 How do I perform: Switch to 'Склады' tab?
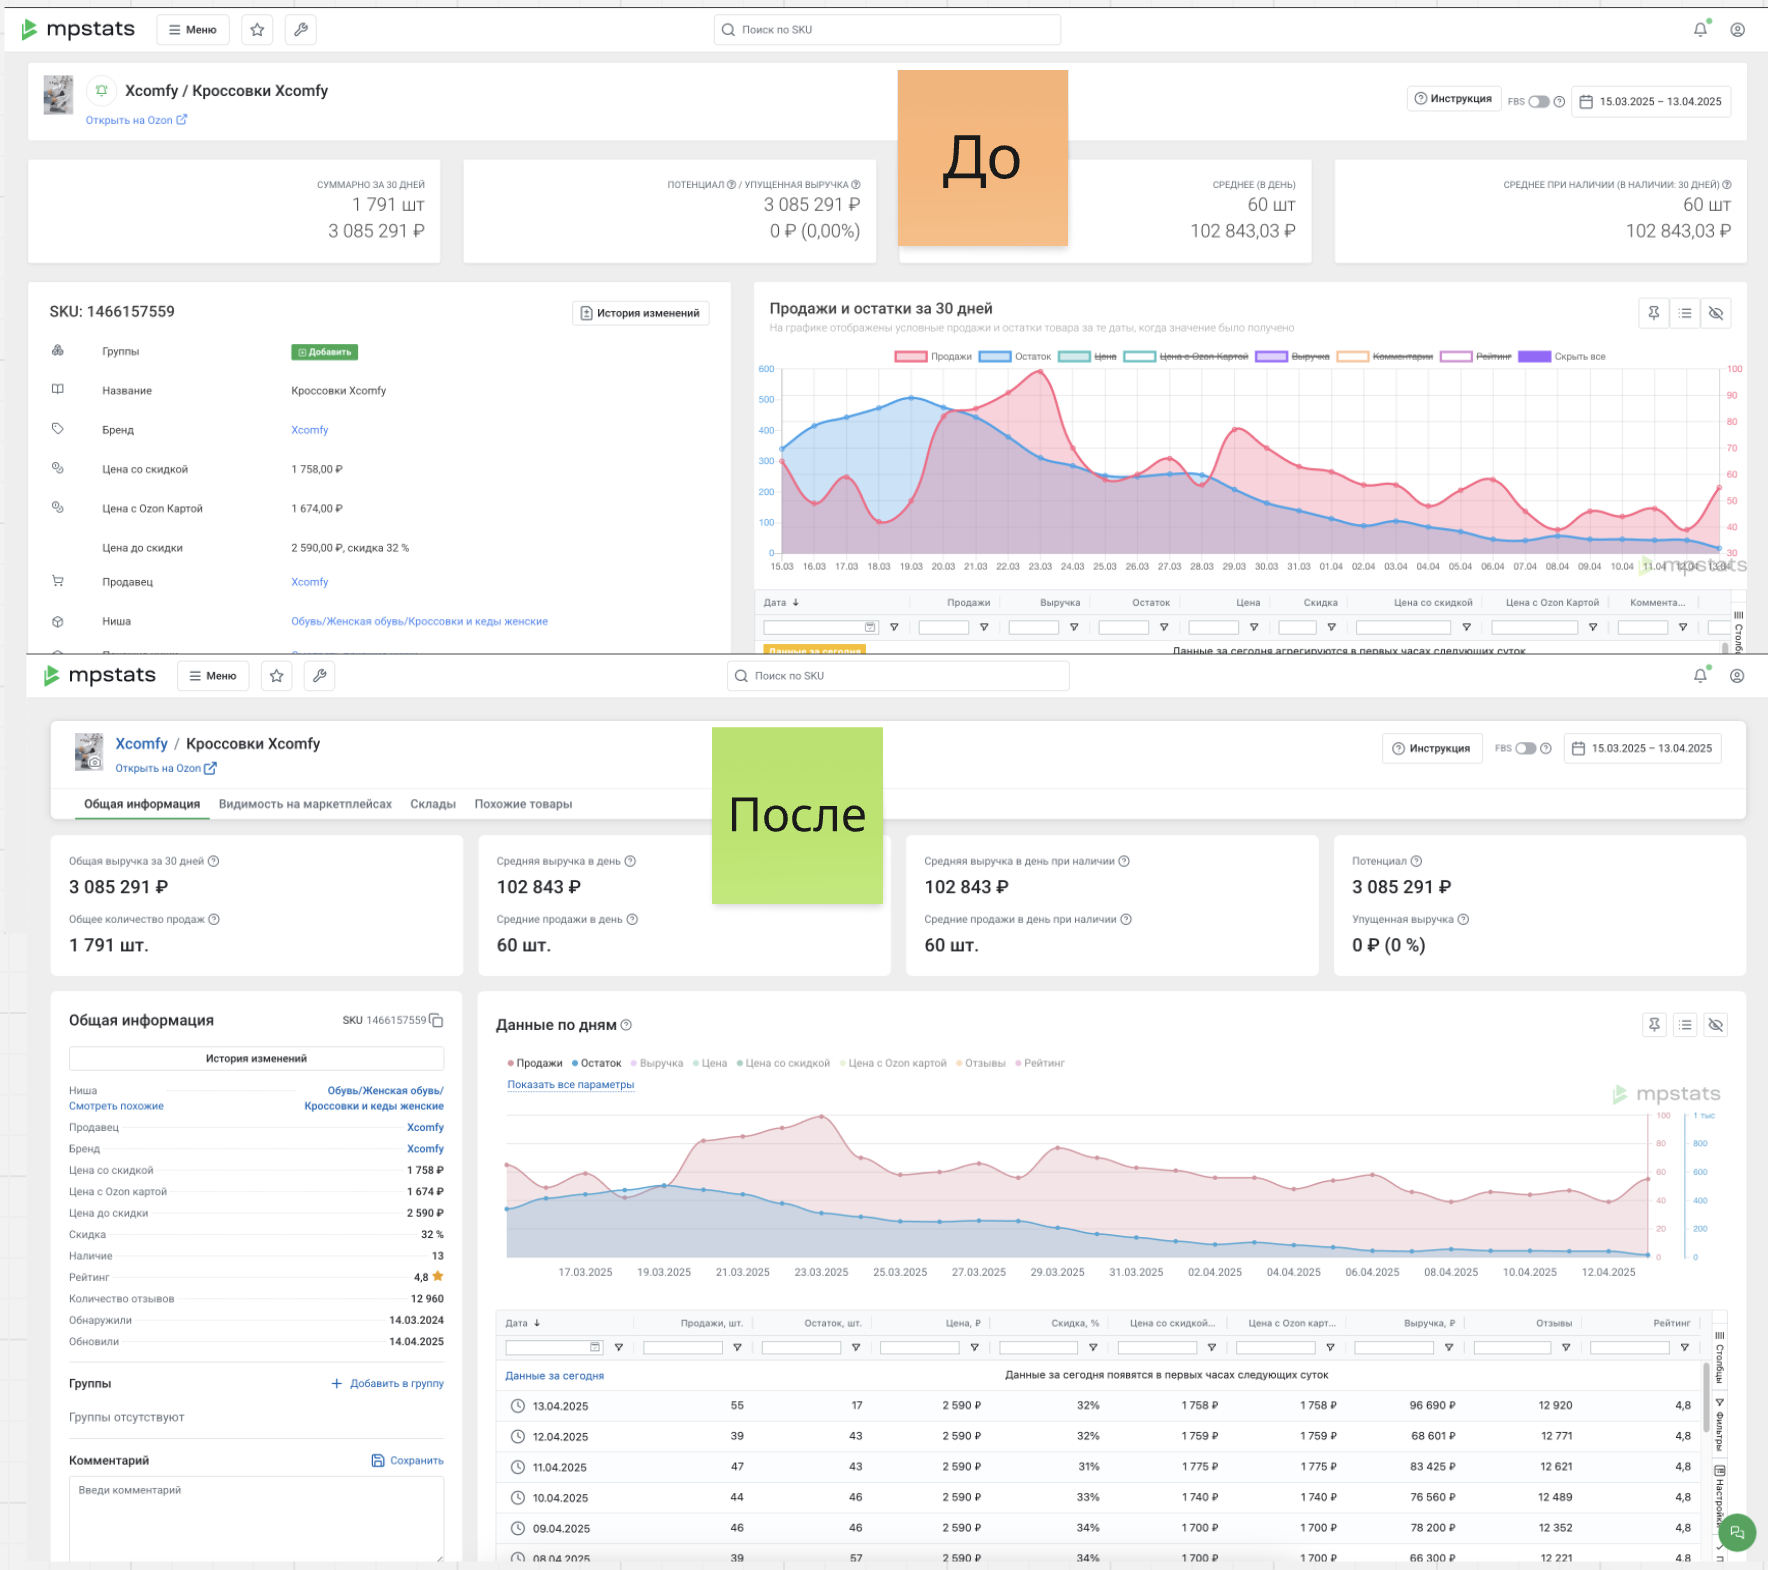pos(433,804)
